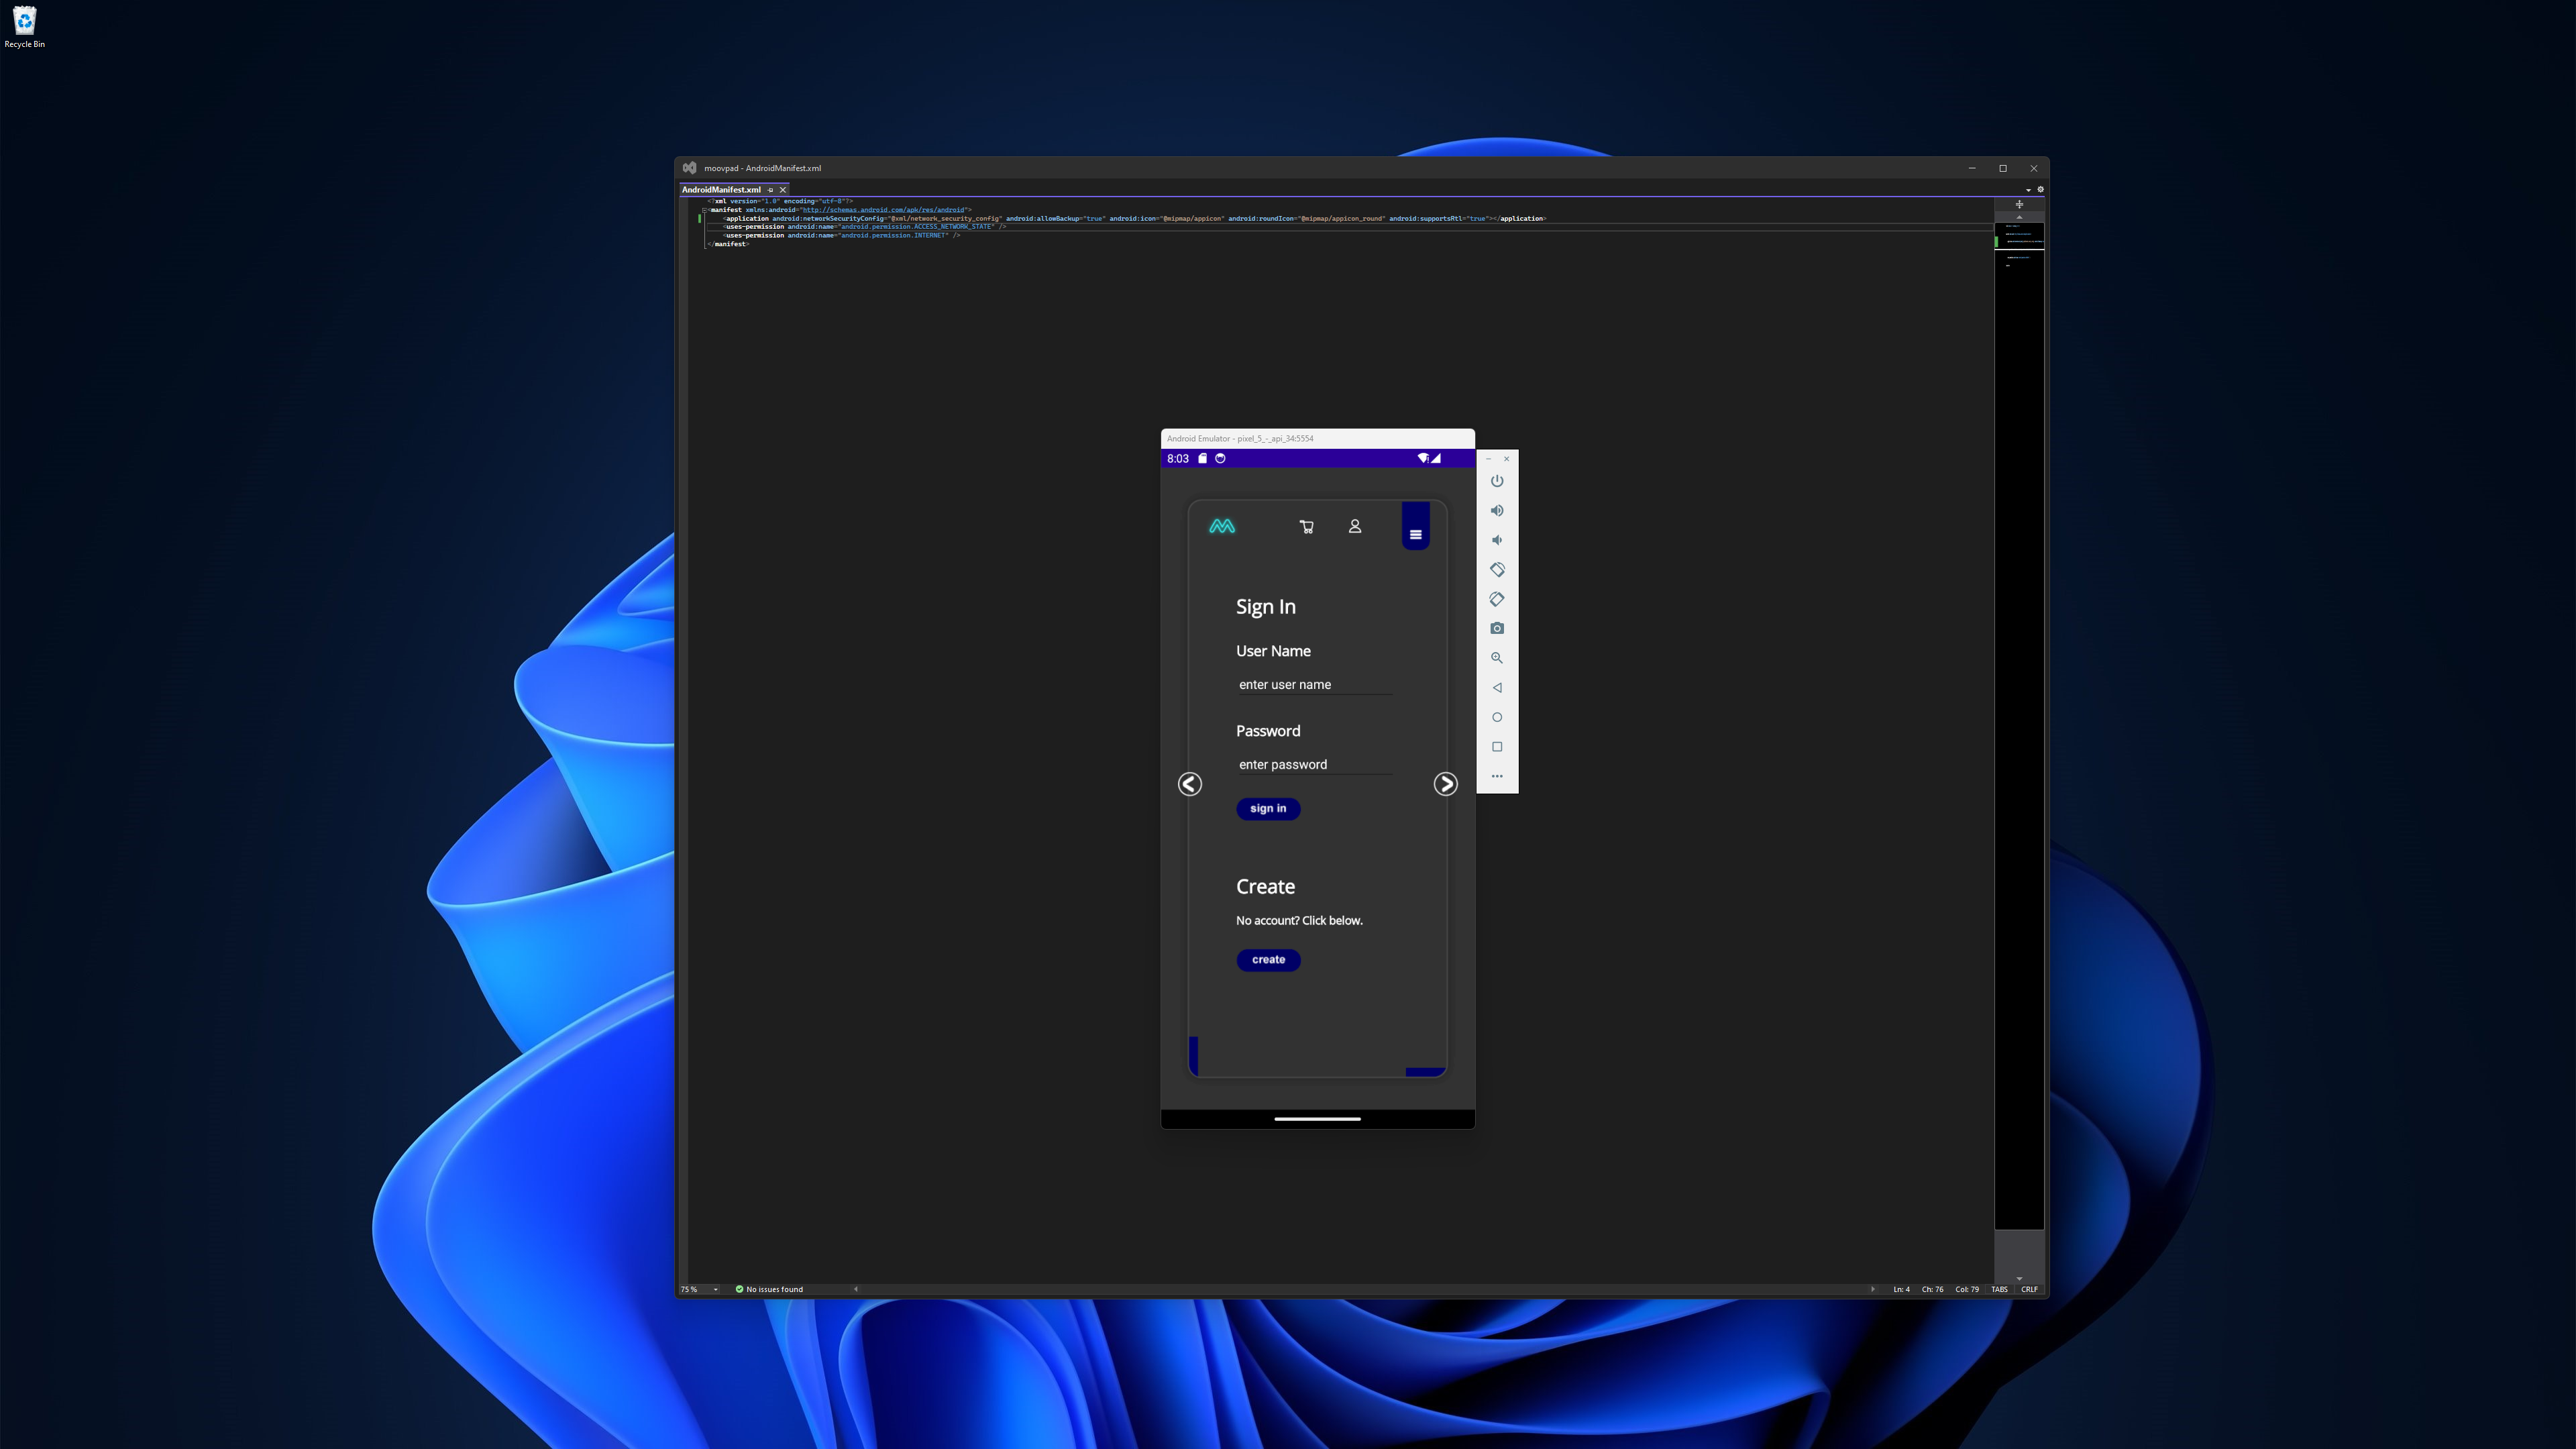Toggle the TABS indentation setting

click(x=1999, y=1290)
